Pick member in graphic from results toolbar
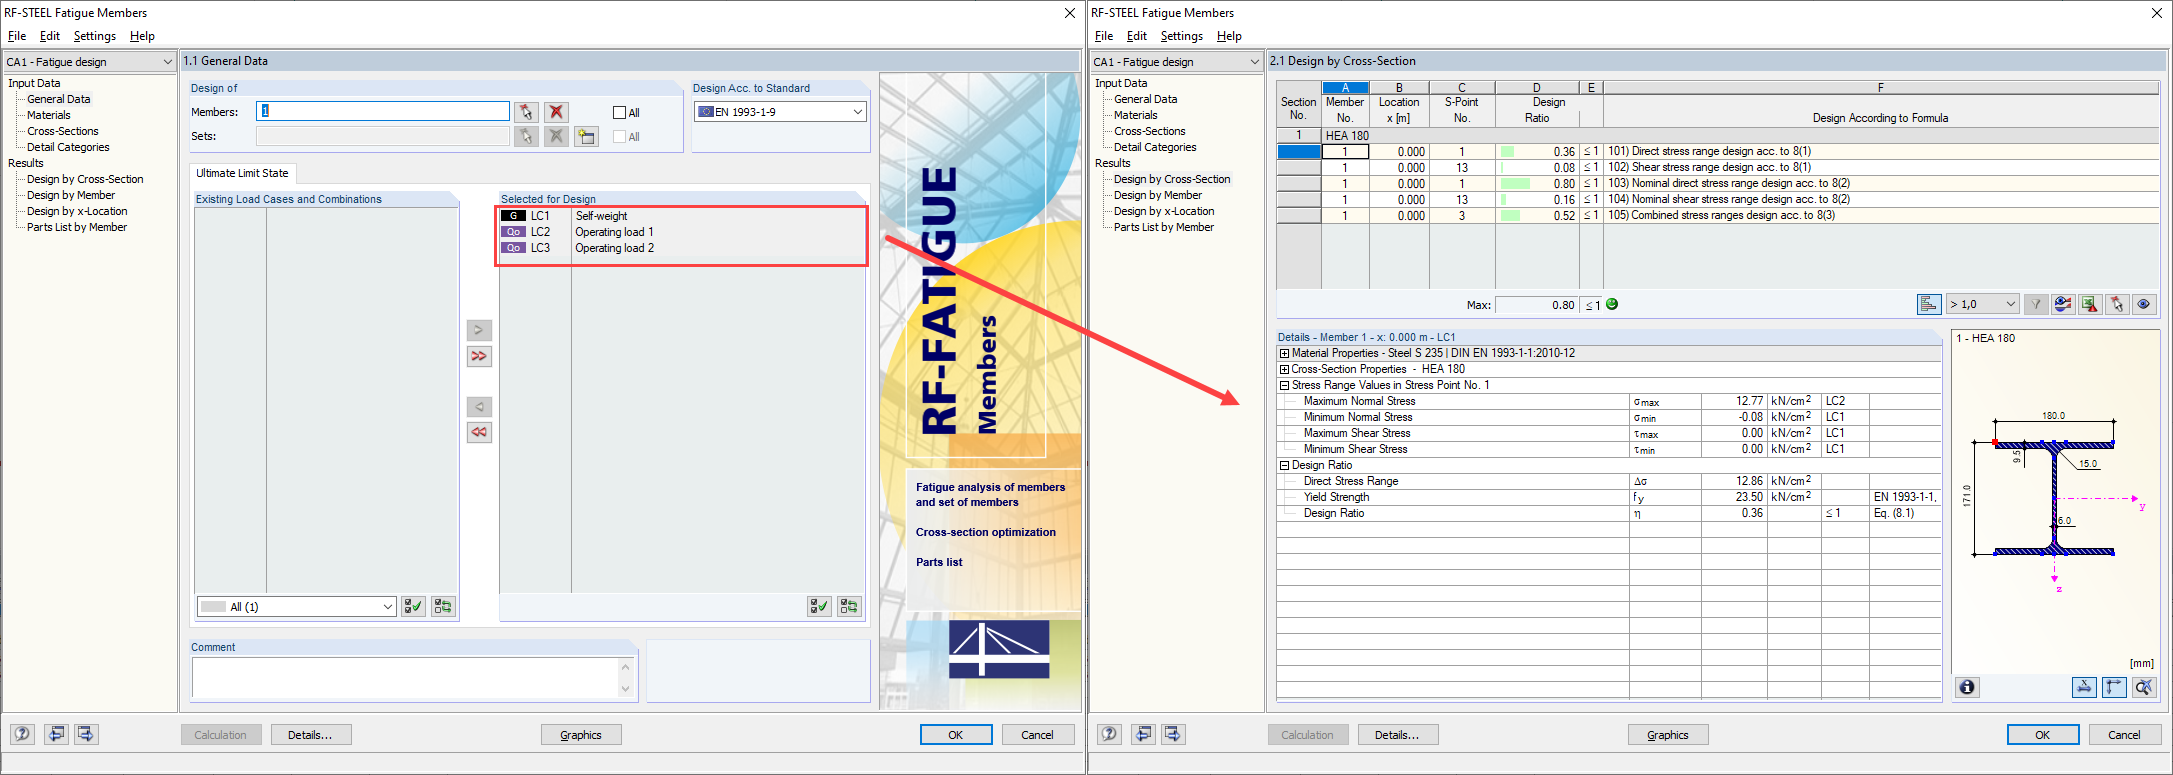 2117,304
